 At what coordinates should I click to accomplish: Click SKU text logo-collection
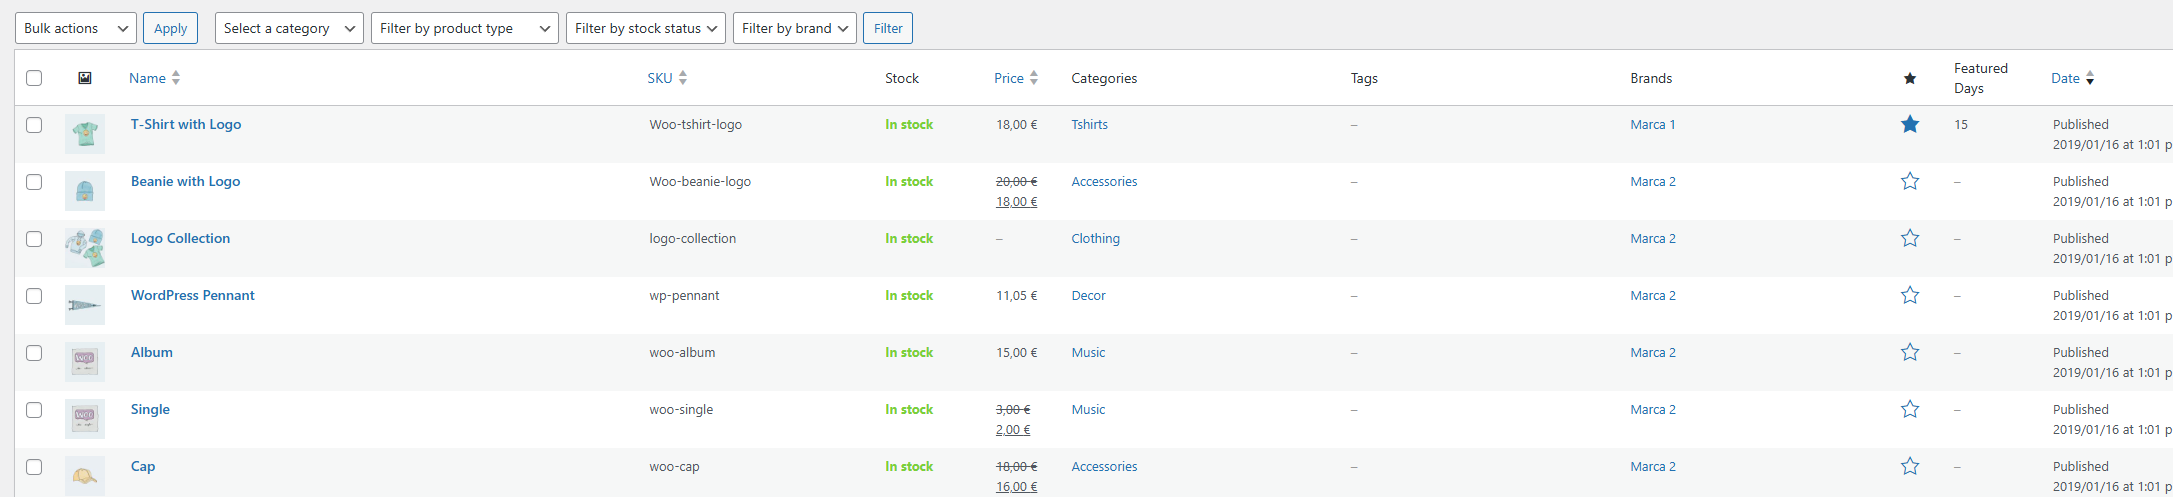point(693,238)
